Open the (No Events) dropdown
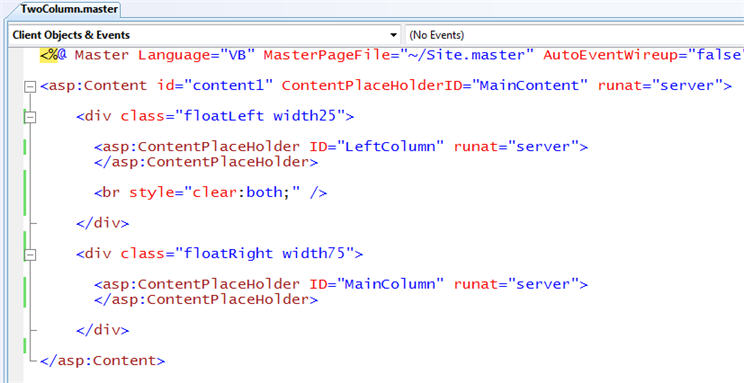The image size is (744, 383). [574, 35]
